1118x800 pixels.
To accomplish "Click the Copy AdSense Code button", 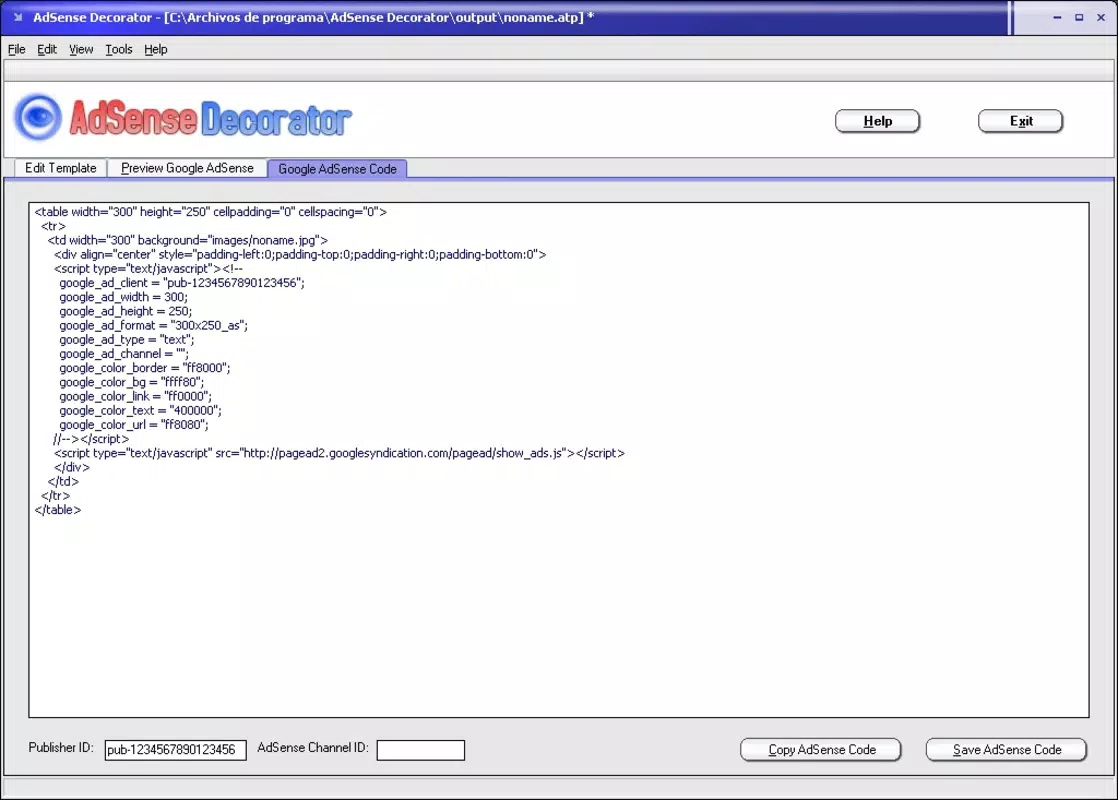I will 821,750.
